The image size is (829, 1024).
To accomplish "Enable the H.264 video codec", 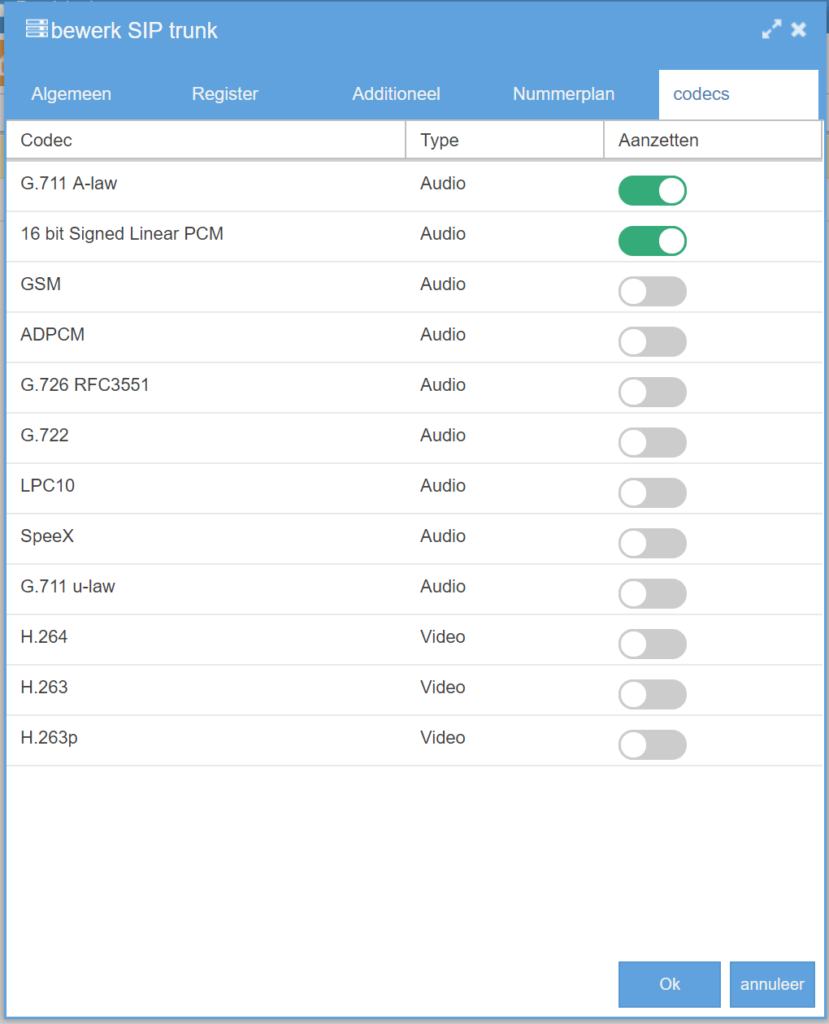I will point(652,644).
